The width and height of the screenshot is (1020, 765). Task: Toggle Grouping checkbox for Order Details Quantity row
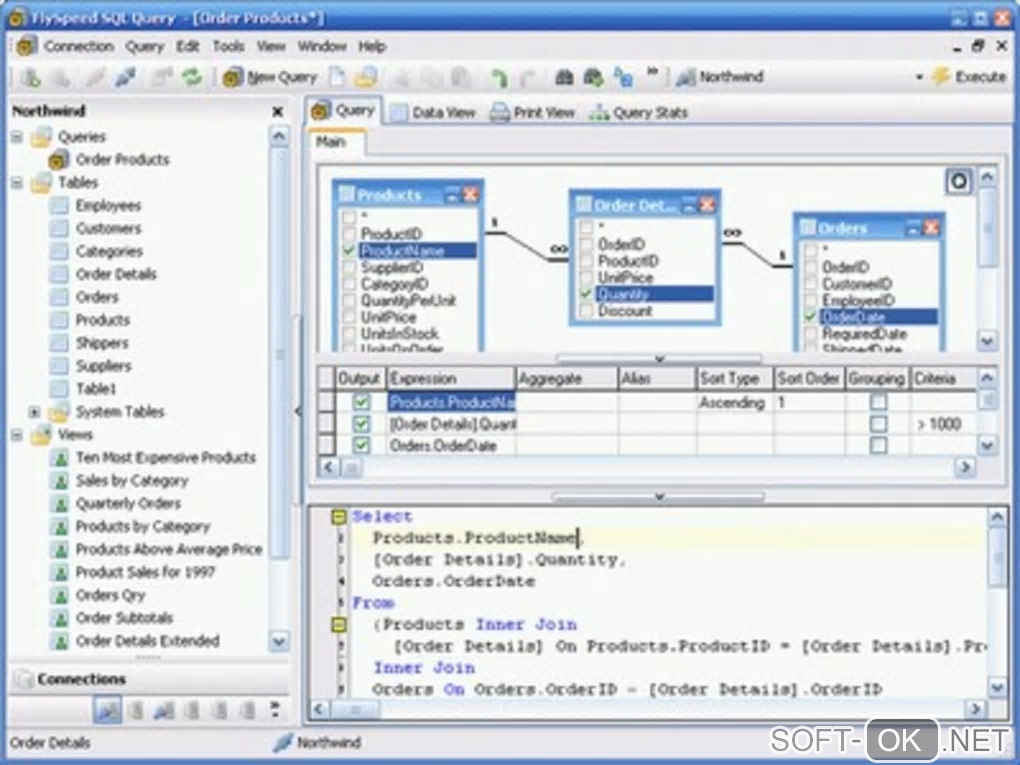tap(878, 424)
